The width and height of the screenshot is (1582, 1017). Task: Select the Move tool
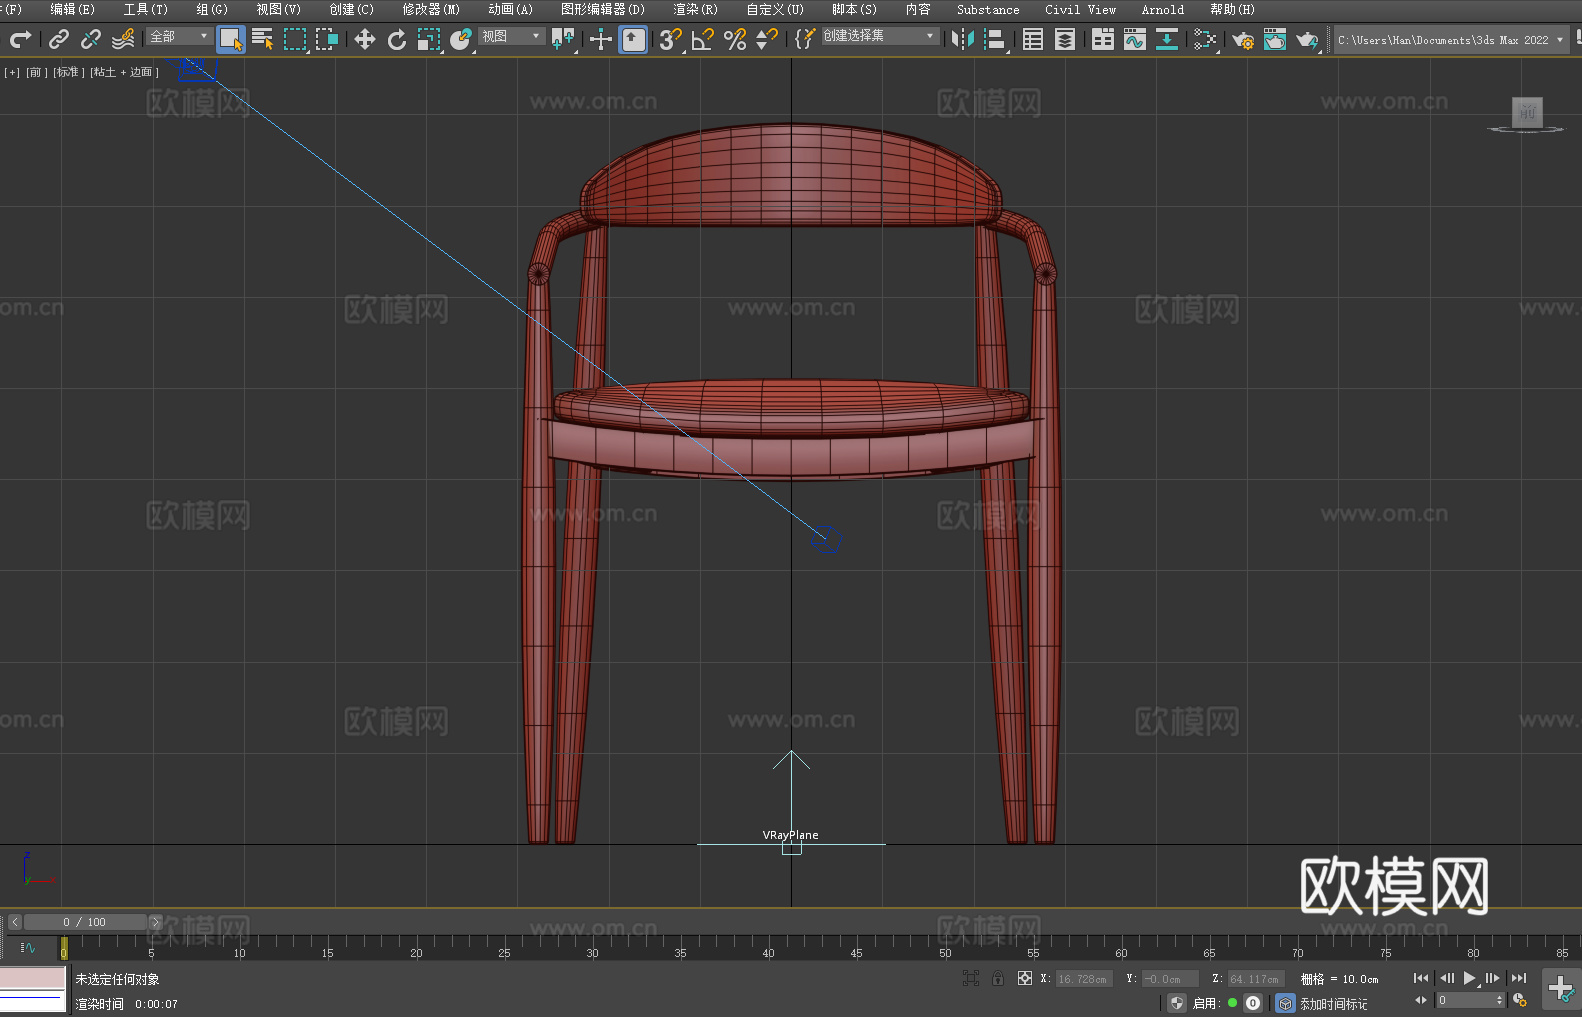(x=365, y=39)
